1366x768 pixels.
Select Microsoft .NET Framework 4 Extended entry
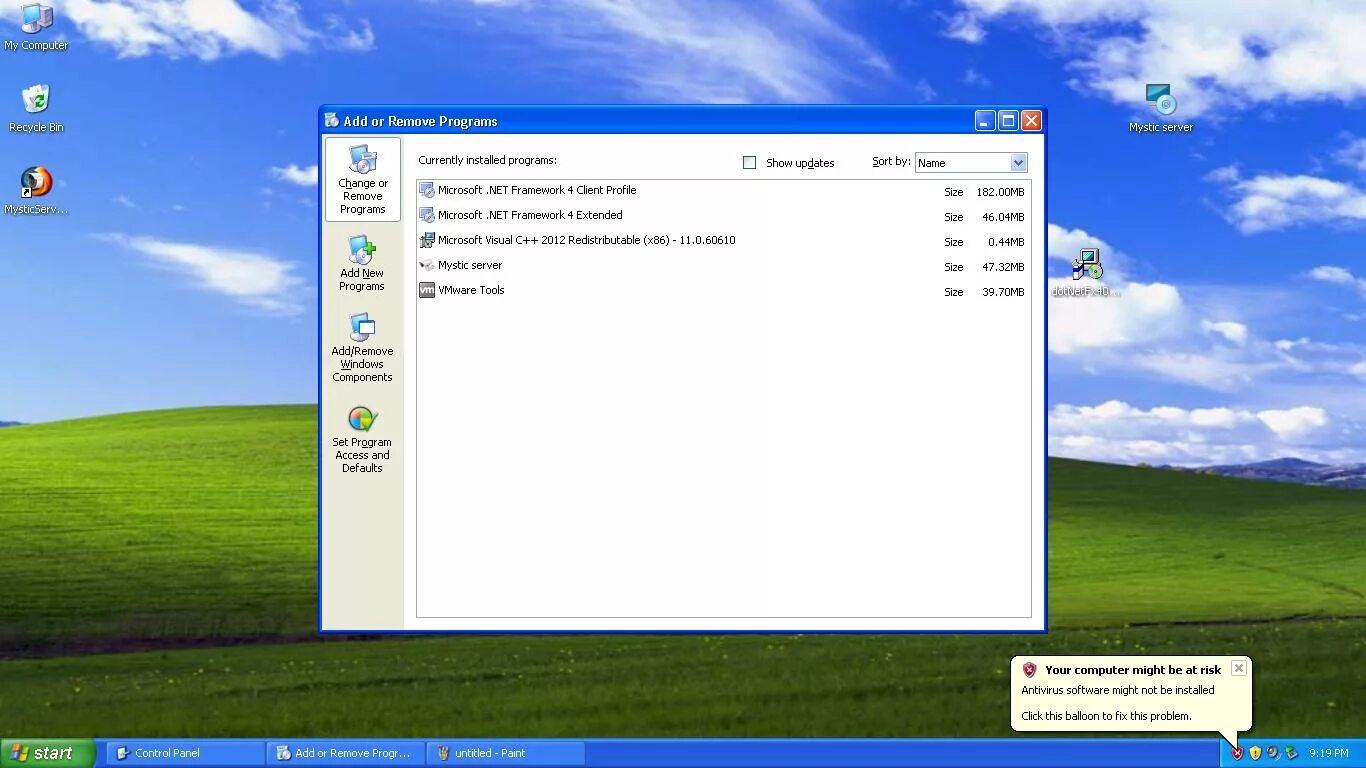tap(723, 216)
